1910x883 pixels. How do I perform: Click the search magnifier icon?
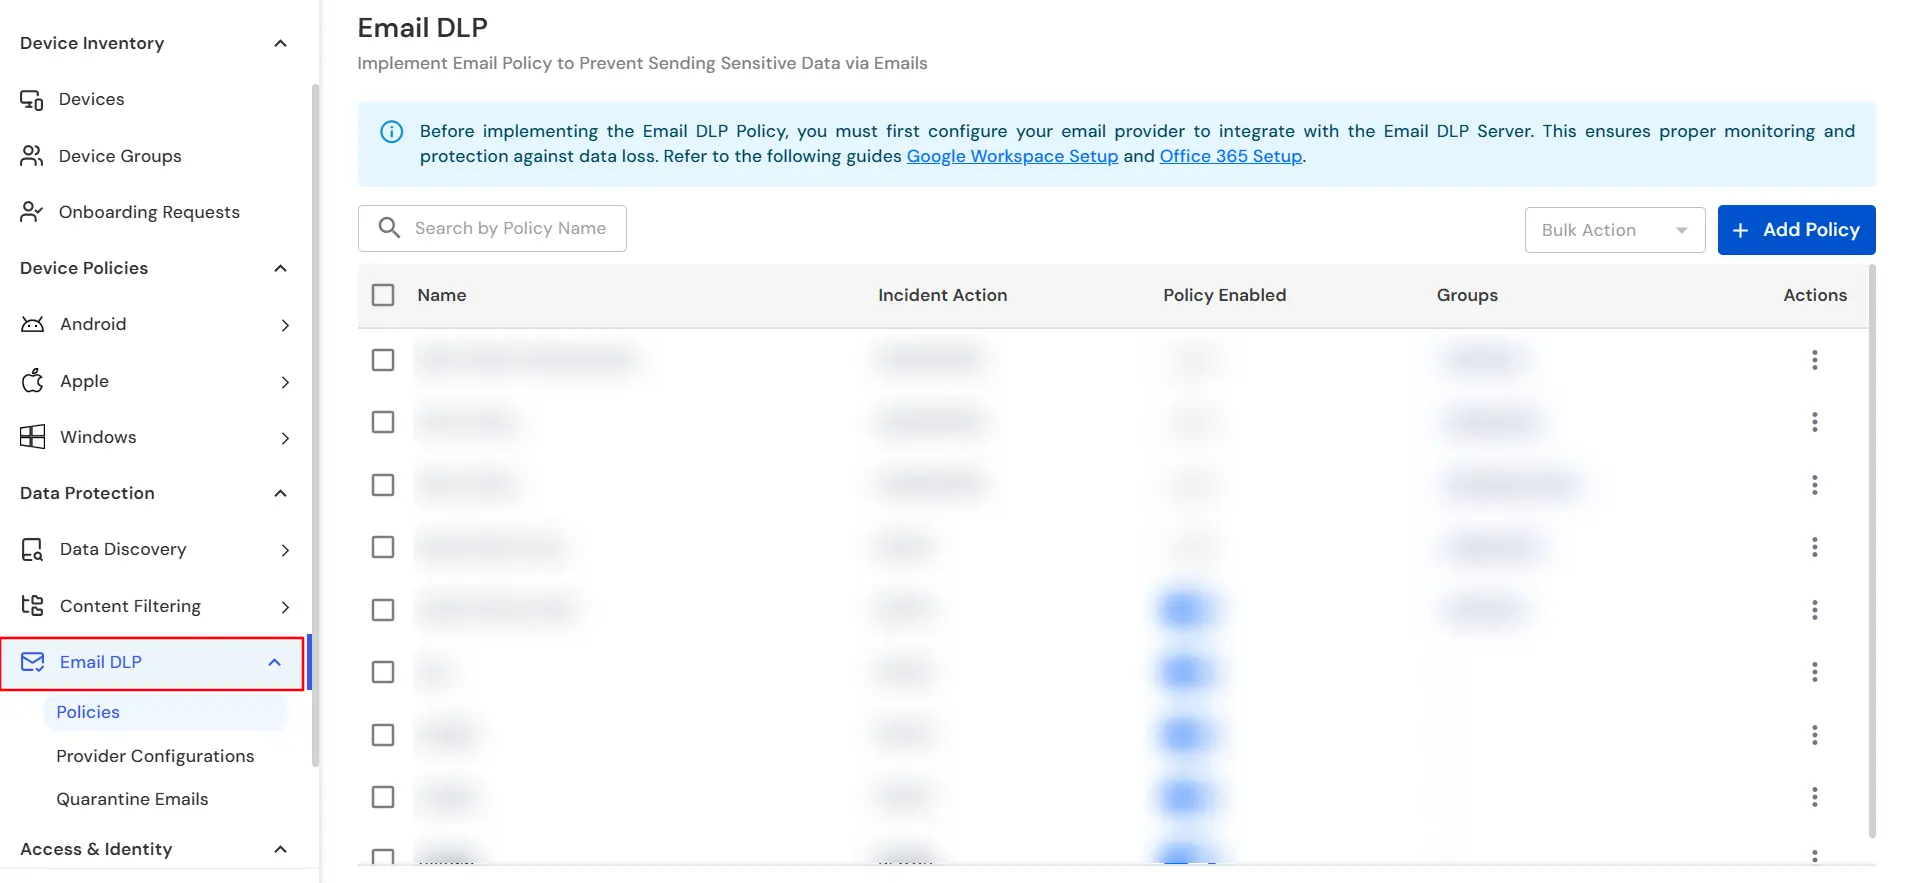[x=389, y=228]
